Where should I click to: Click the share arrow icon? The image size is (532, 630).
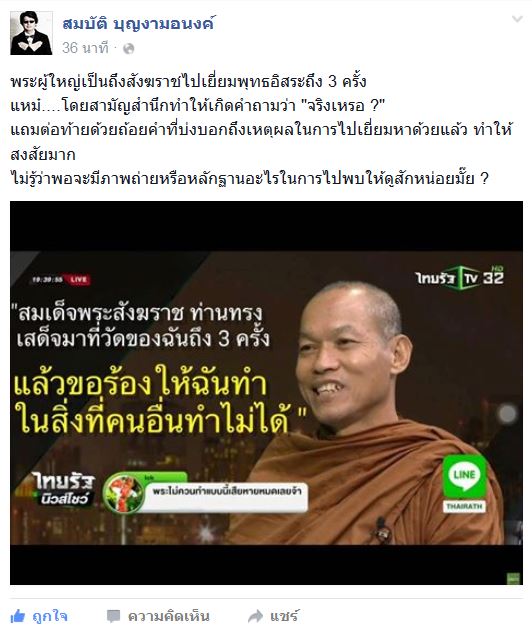255,616
